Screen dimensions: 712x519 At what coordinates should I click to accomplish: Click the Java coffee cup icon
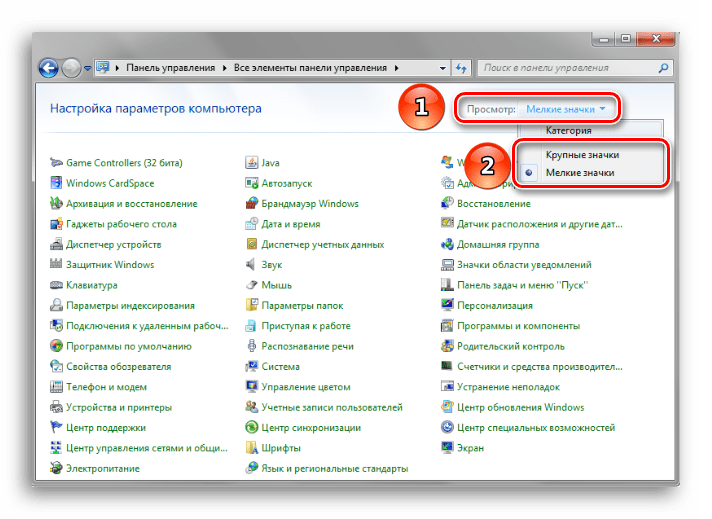click(251, 163)
